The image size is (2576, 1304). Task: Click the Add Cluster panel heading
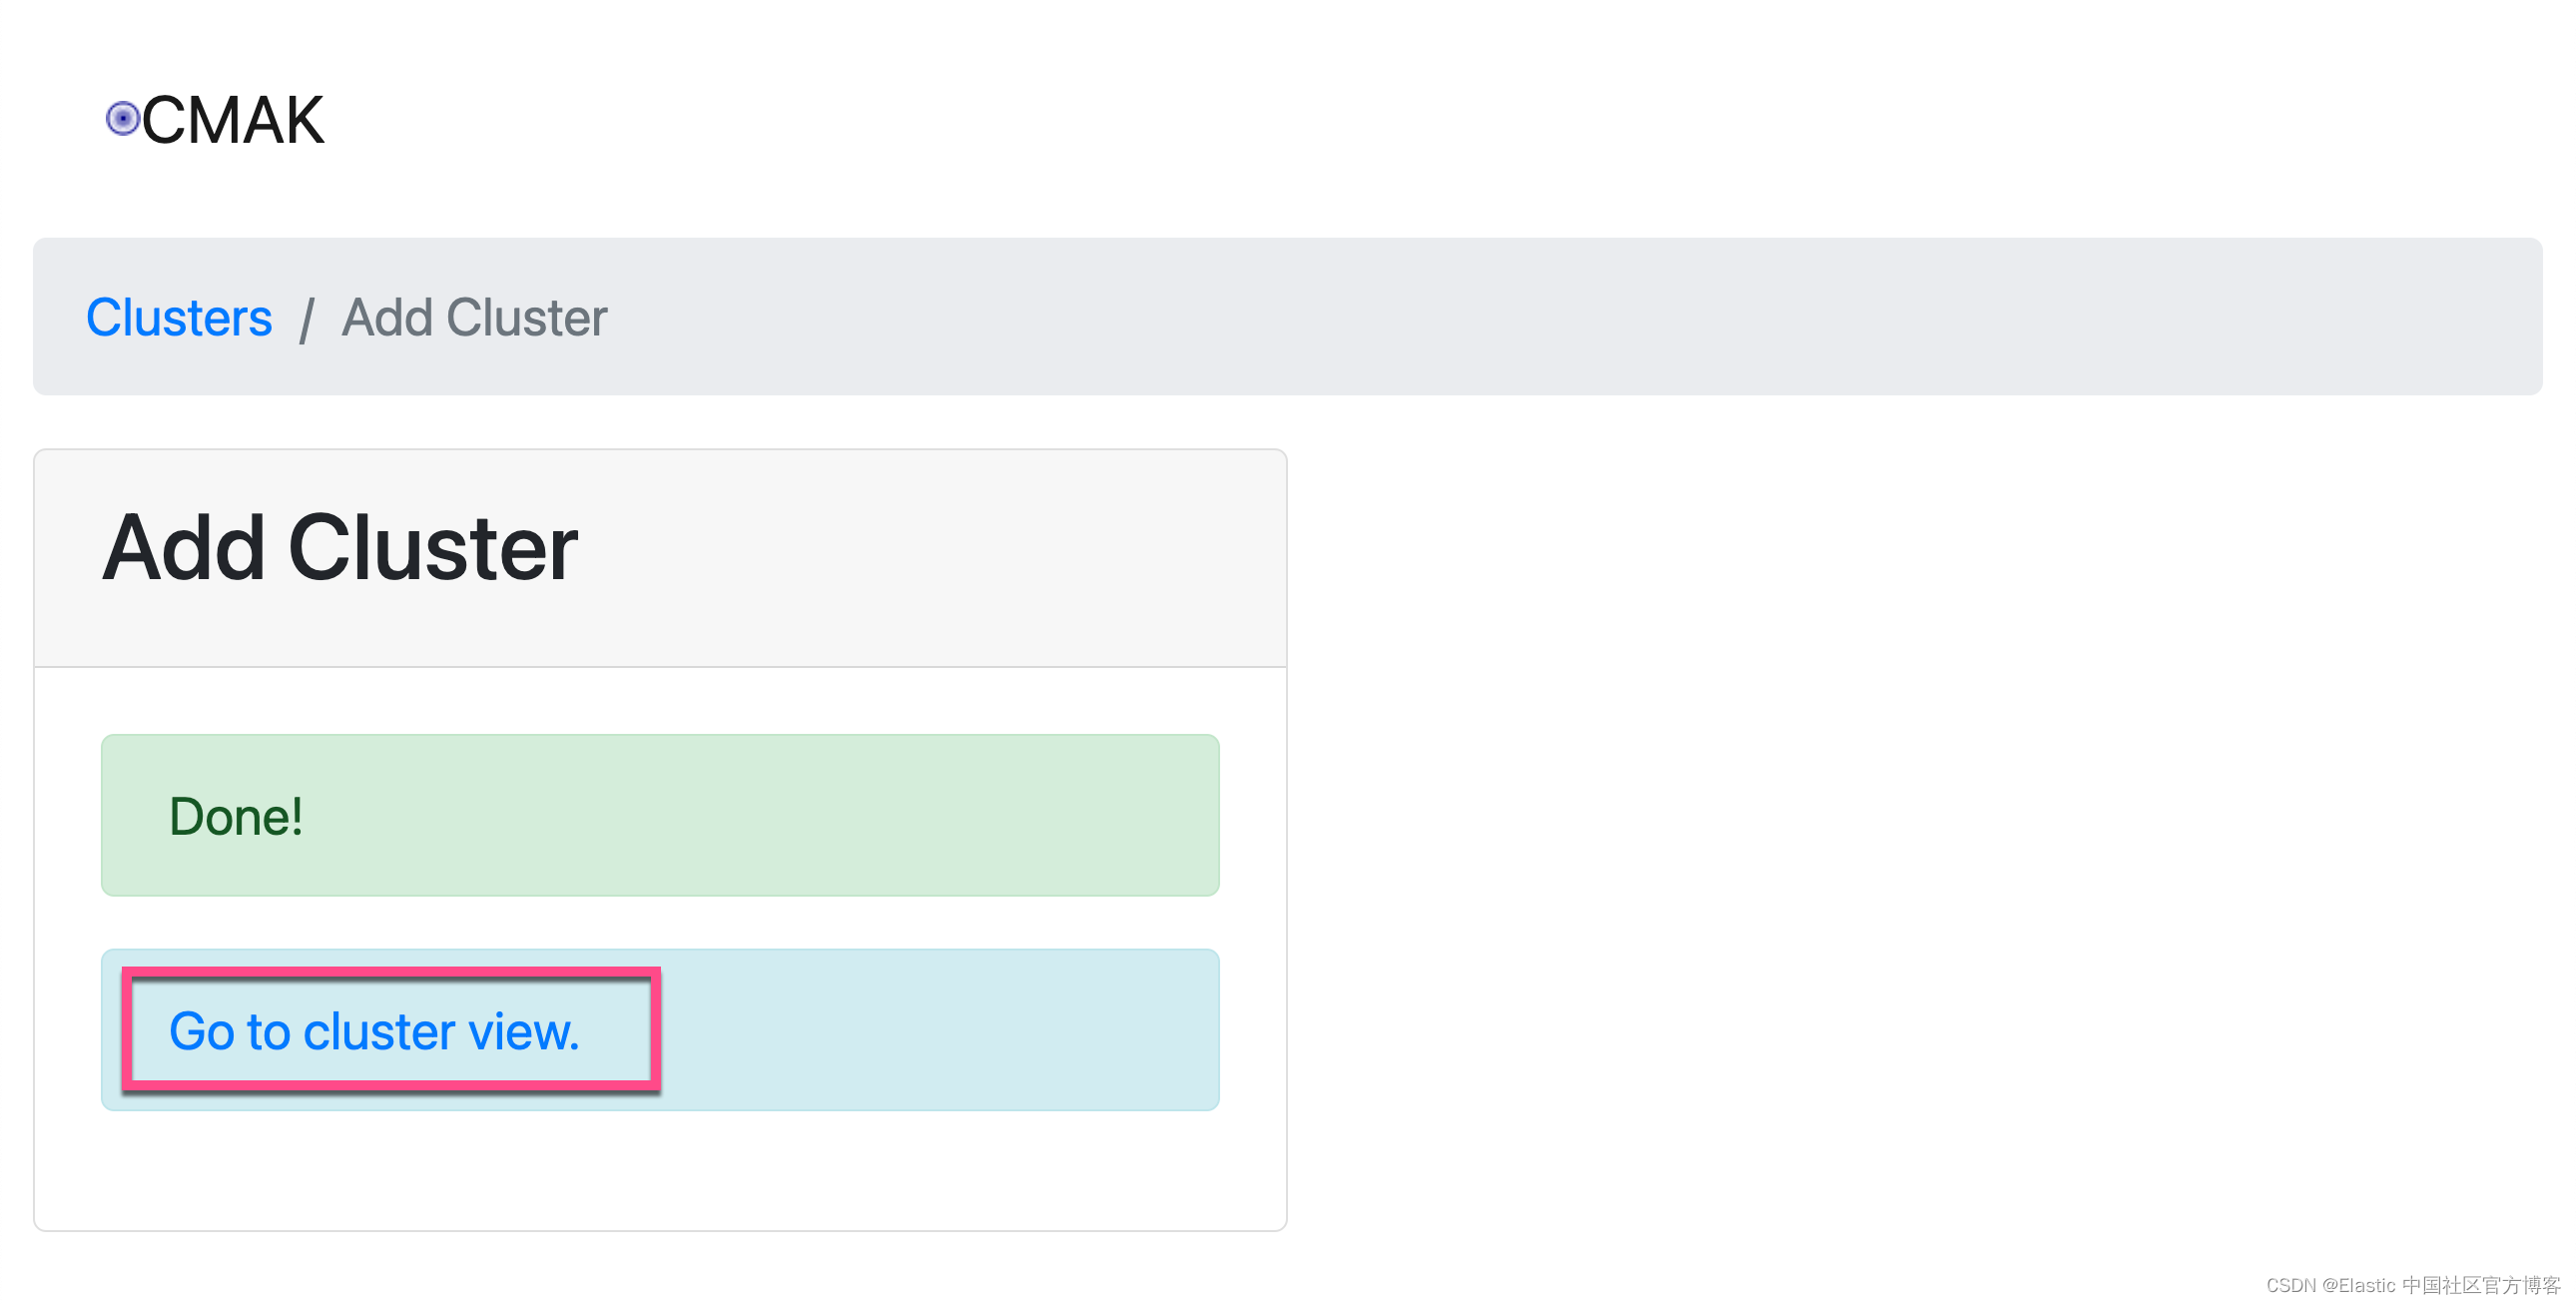tap(340, 547)
